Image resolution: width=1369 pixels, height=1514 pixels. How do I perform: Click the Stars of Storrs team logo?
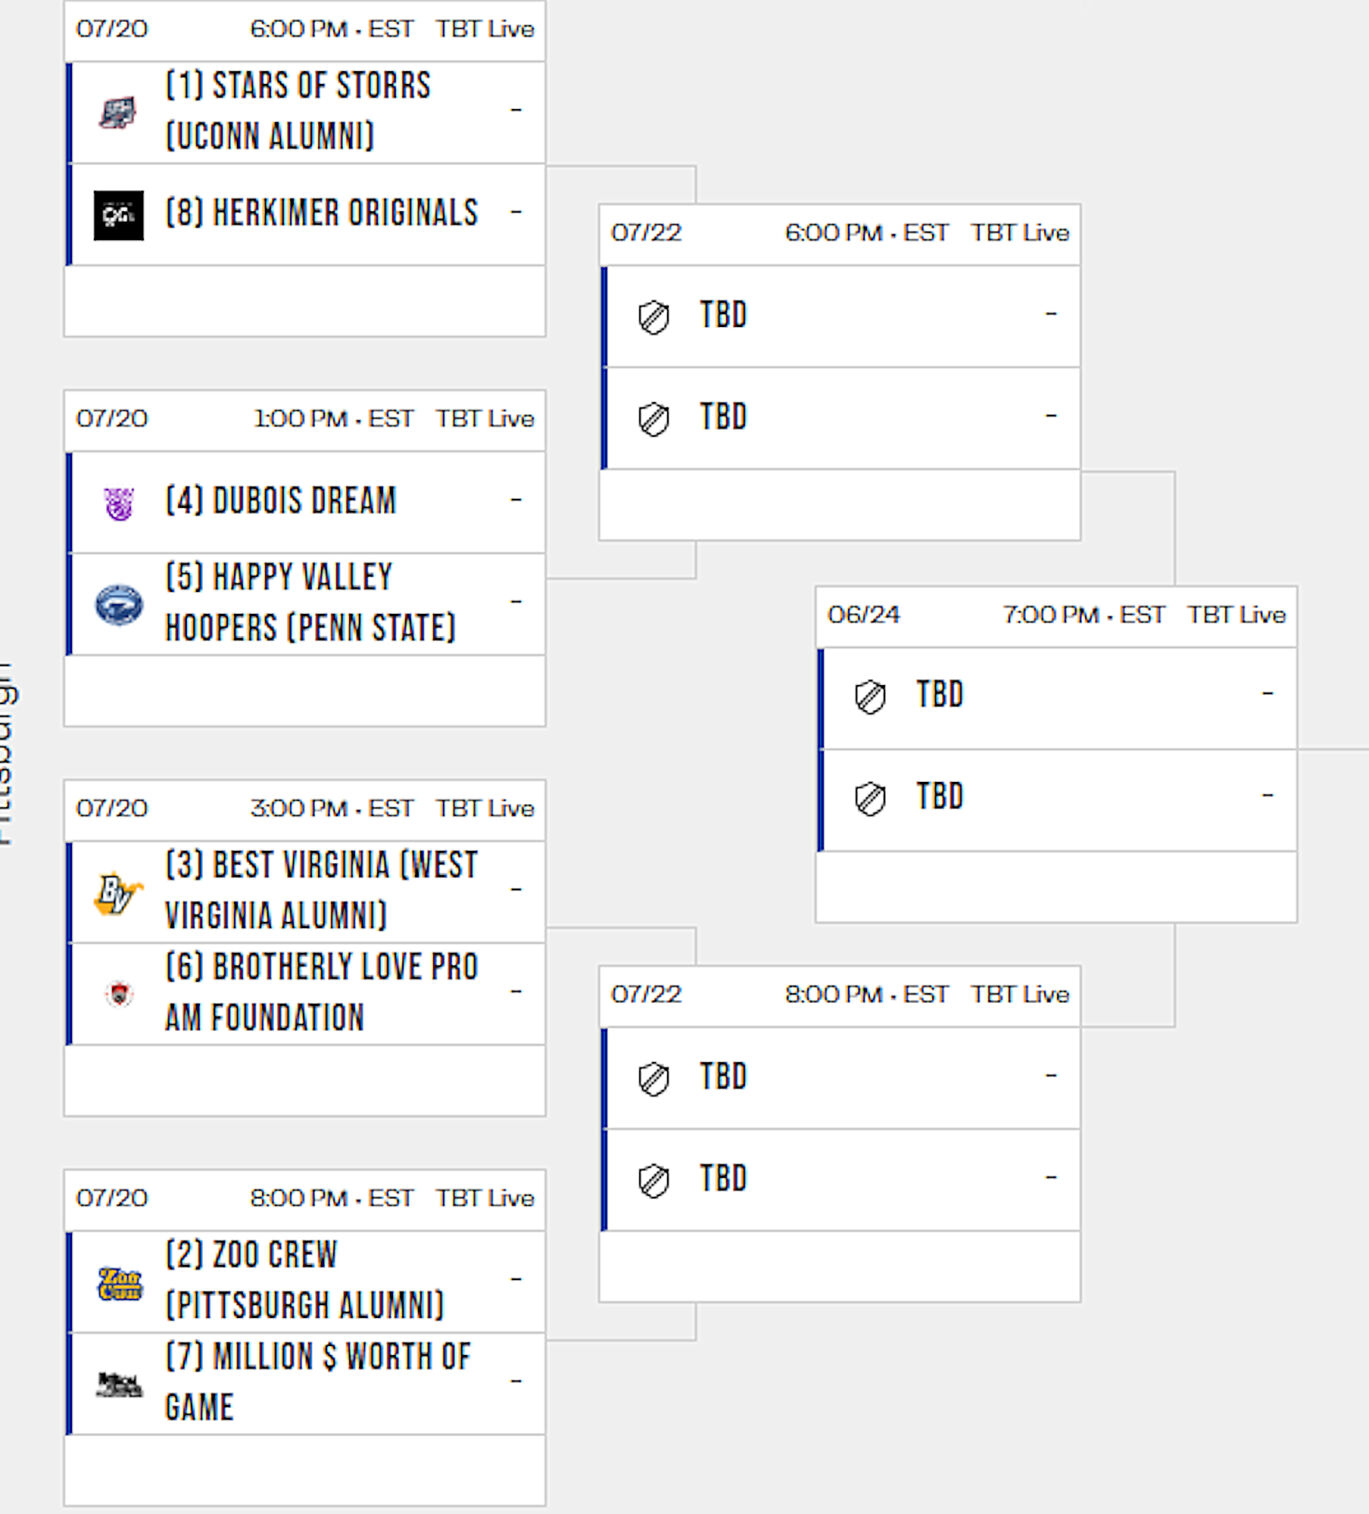coord(118,112)
